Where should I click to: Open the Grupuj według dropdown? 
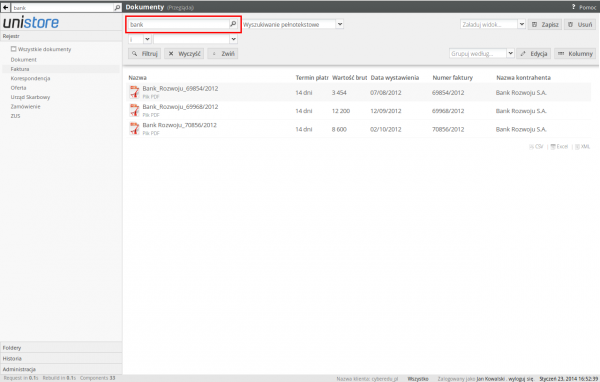coord(510,54)
